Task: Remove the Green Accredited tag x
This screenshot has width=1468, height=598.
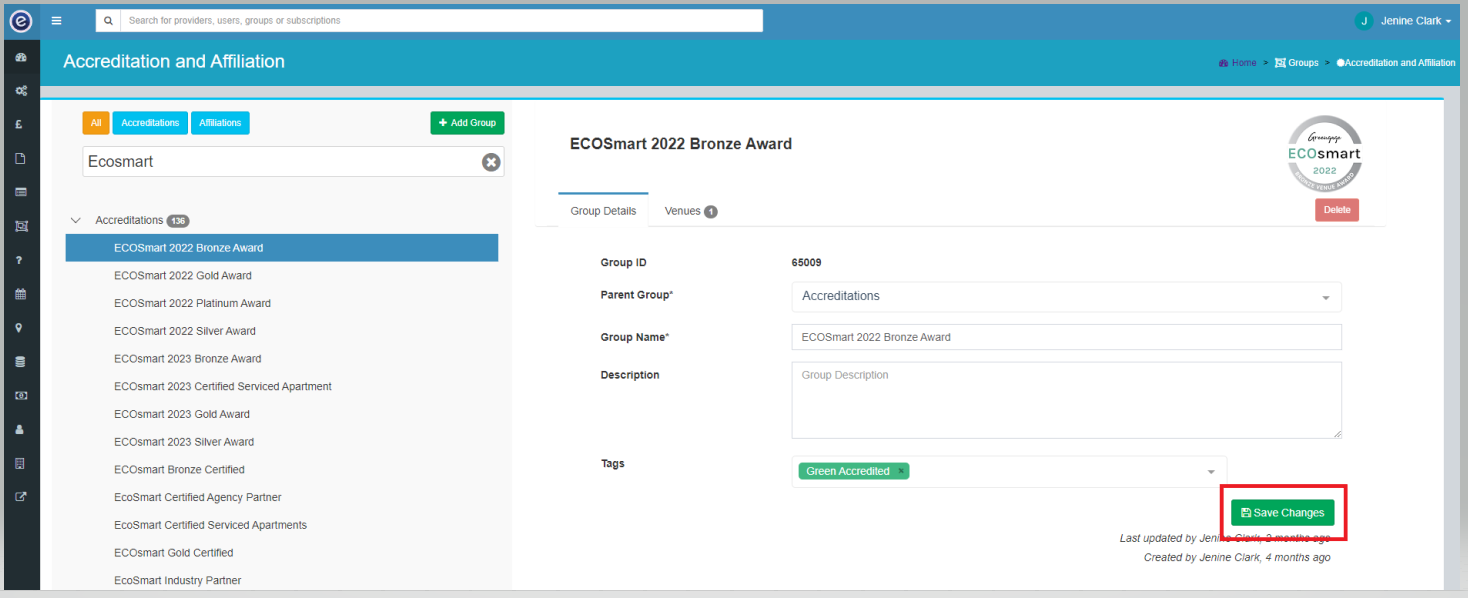Action: click(901, 471)
